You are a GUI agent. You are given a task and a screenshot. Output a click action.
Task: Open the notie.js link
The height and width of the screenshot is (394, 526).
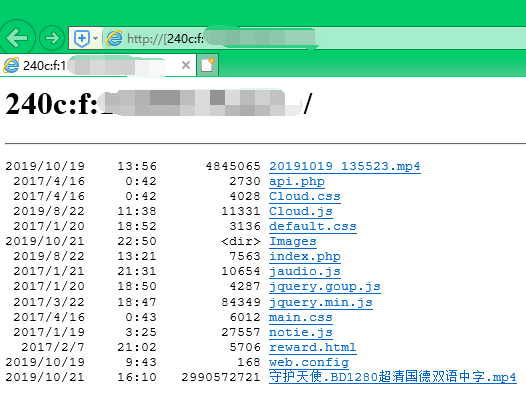click(301, 332)
